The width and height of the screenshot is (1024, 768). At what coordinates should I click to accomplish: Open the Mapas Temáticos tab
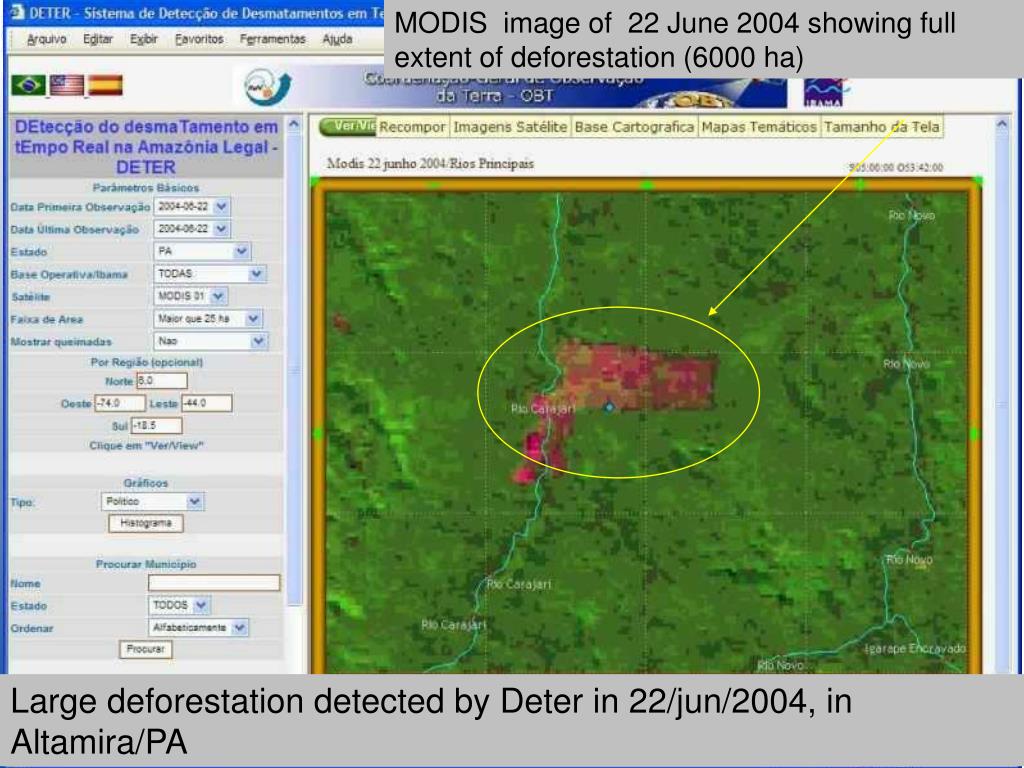pyautogui.click(x=759, y=127)
